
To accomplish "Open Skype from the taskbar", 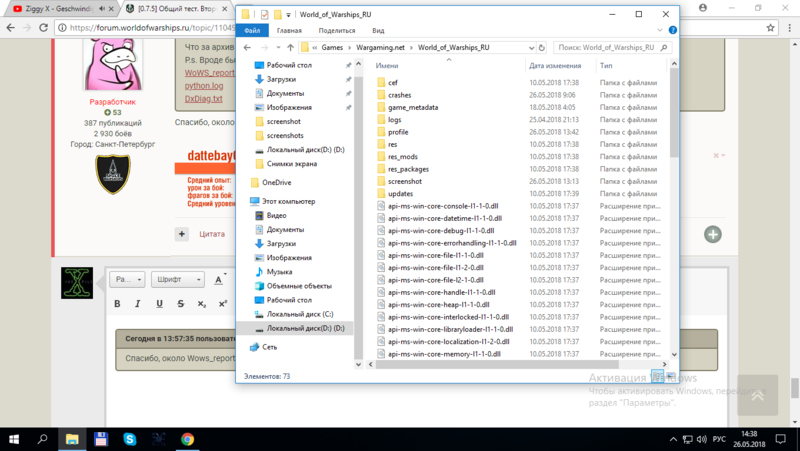I will [130, 439].
